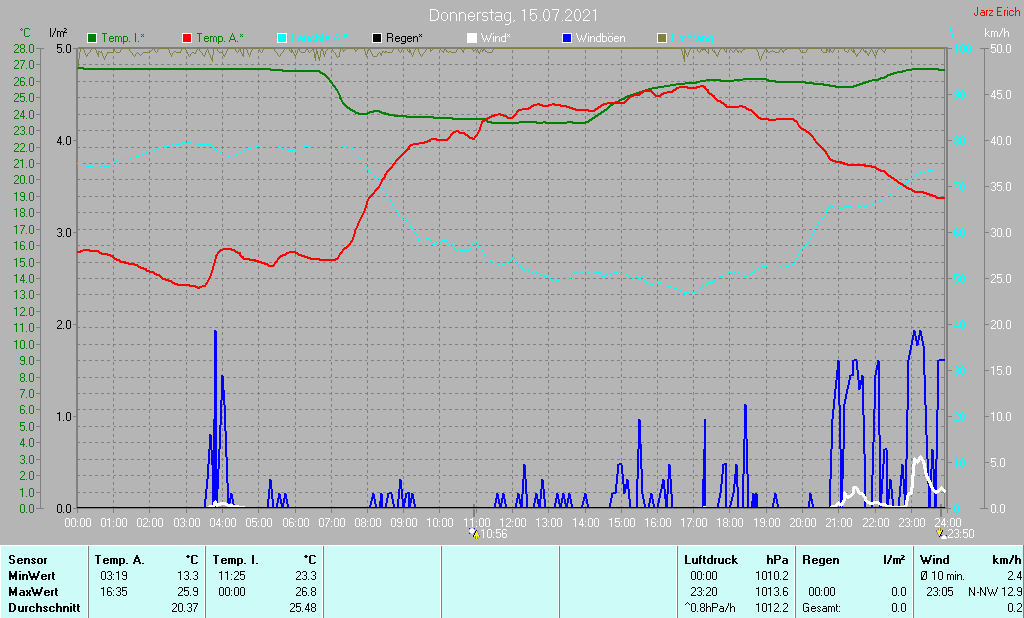Click the 'MaxWert' row label
Image resolution: width=1024 pixels, height=618 pixels.
click(x=33, y=592)
